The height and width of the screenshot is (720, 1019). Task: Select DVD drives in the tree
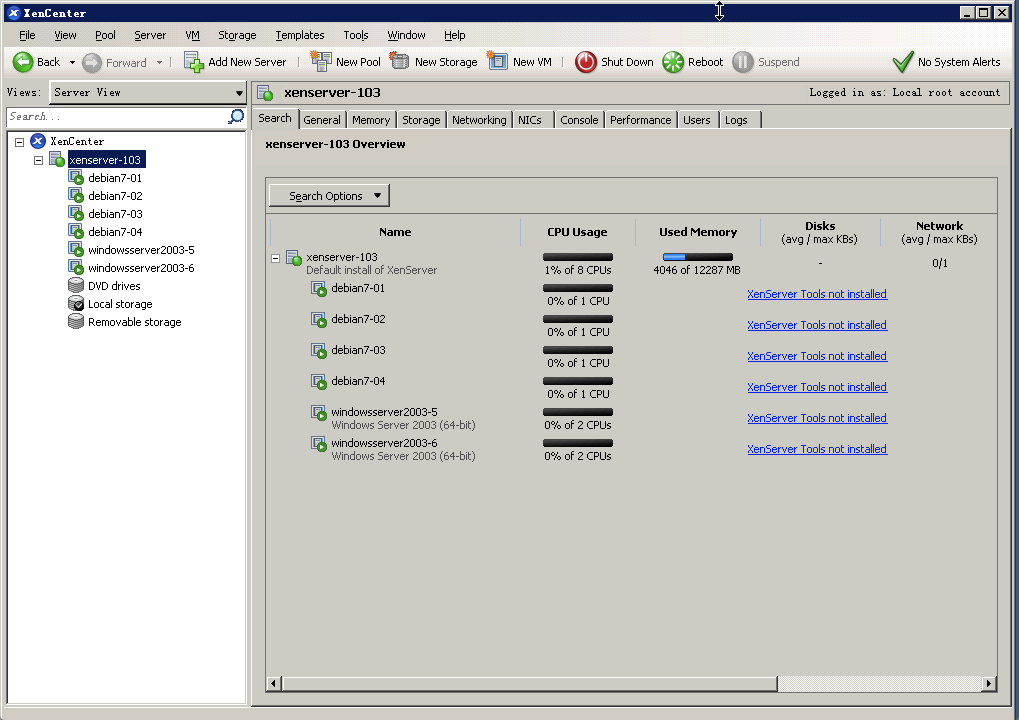[x=114, y=286]
